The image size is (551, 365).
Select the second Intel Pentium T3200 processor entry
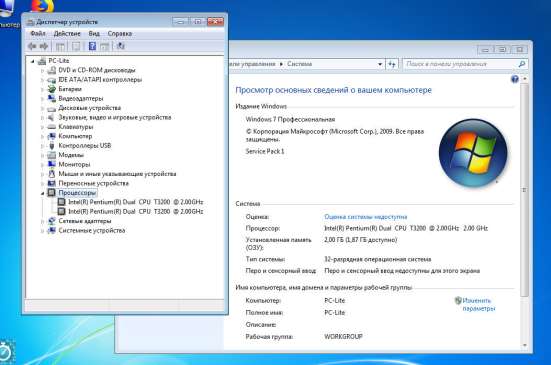click(x=135, y=211)
